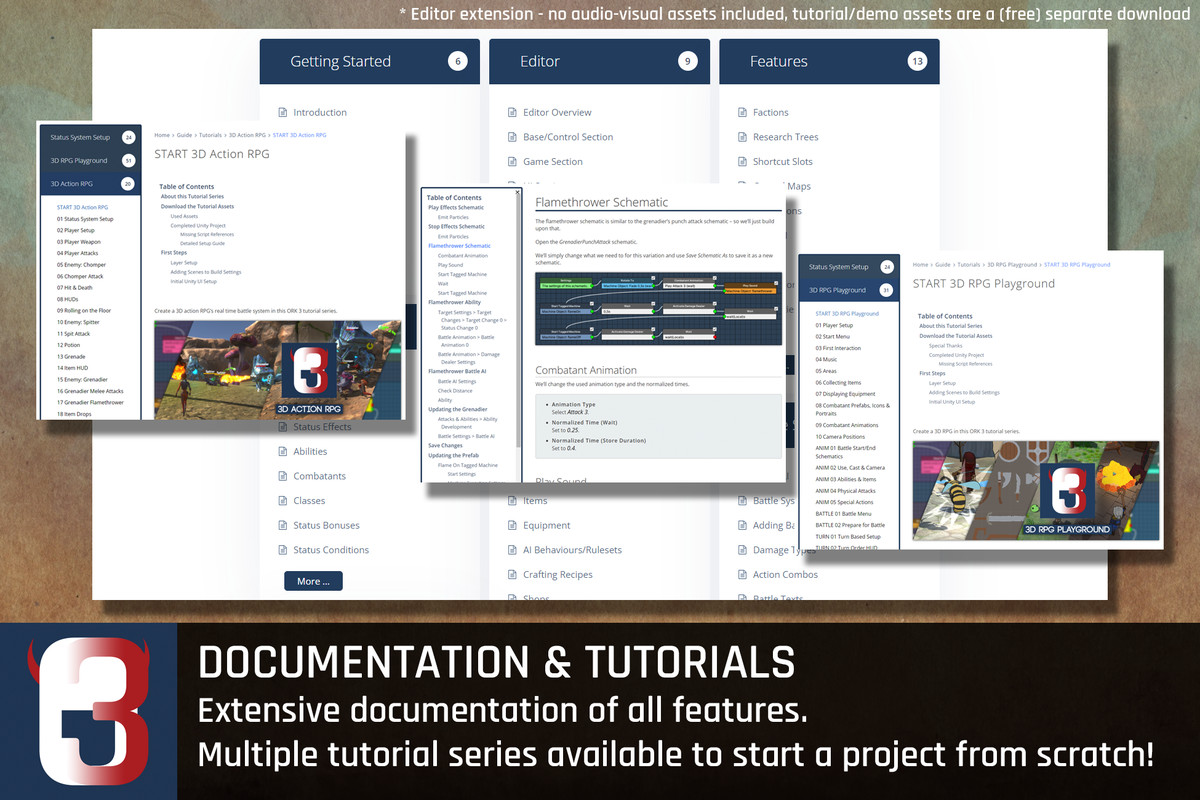Click the document icon beside Crafting Recipes
This screenshot has width=1200, height=800.
(x=512, y=575)
